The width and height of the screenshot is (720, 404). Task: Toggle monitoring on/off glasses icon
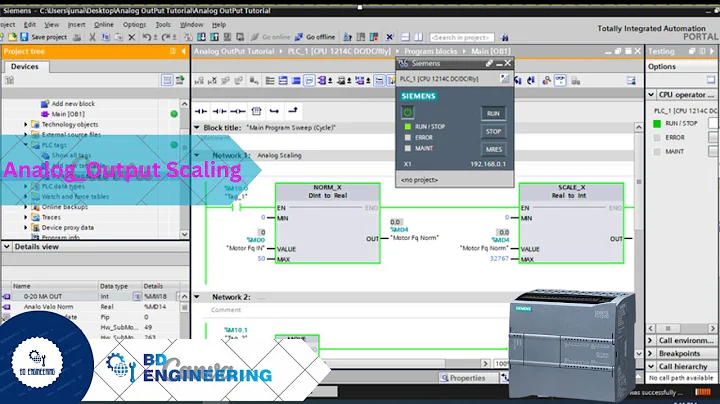click(x=560, y=80)
